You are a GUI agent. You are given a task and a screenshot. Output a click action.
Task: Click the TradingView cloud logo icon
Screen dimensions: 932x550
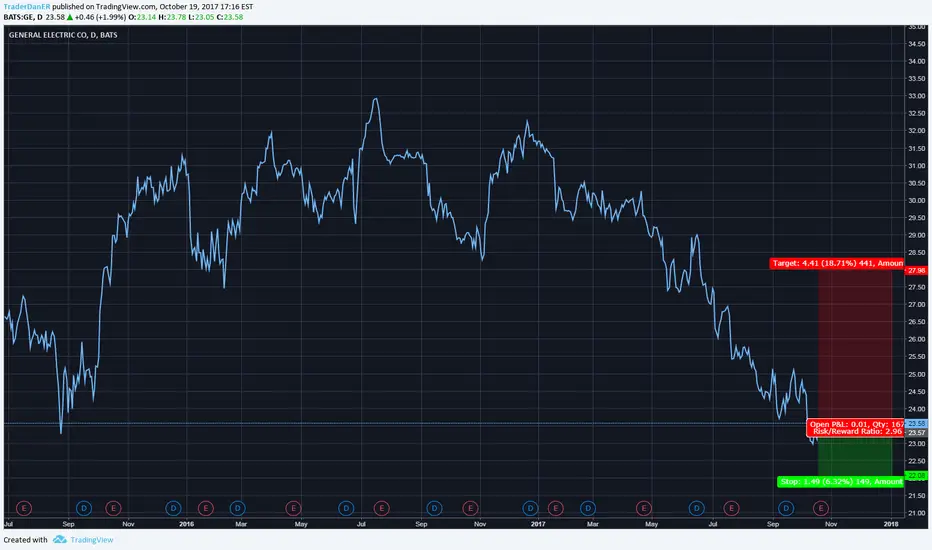(59, 540)
